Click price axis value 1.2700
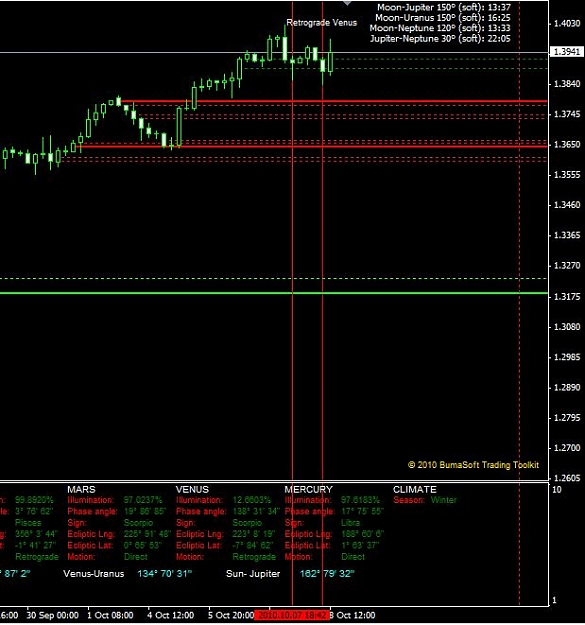Viewport: 585px width, 625px height. tap(567, 448)
